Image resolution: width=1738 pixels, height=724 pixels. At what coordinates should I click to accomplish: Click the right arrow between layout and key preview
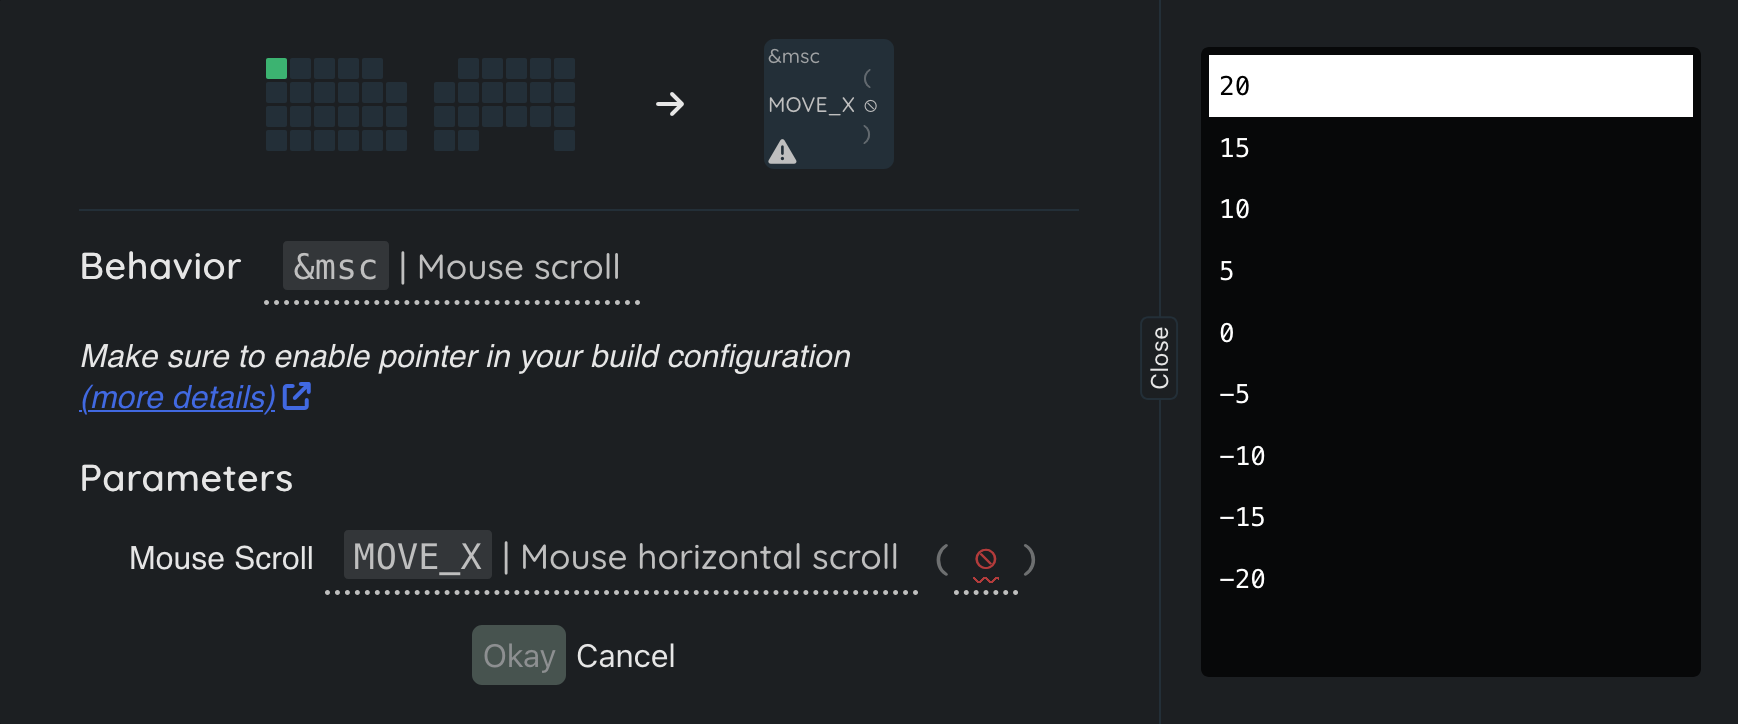(670, 104)
